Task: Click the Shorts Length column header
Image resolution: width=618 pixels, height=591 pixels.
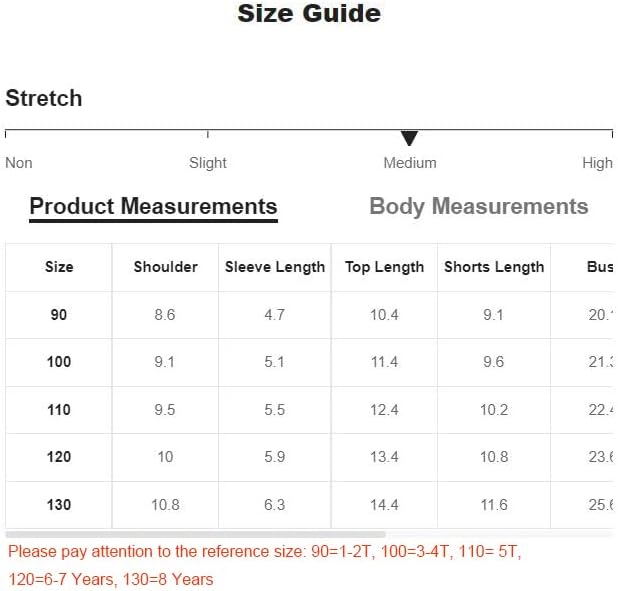Action: pos(494,267)
